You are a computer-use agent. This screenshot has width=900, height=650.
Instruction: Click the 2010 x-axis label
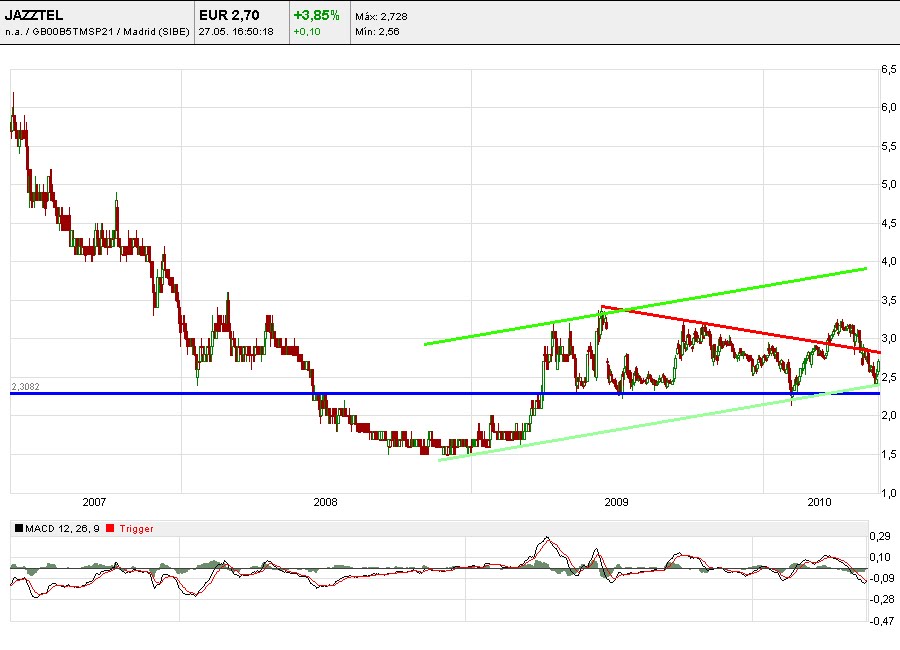pyautogui.click(x=819, y=502)
